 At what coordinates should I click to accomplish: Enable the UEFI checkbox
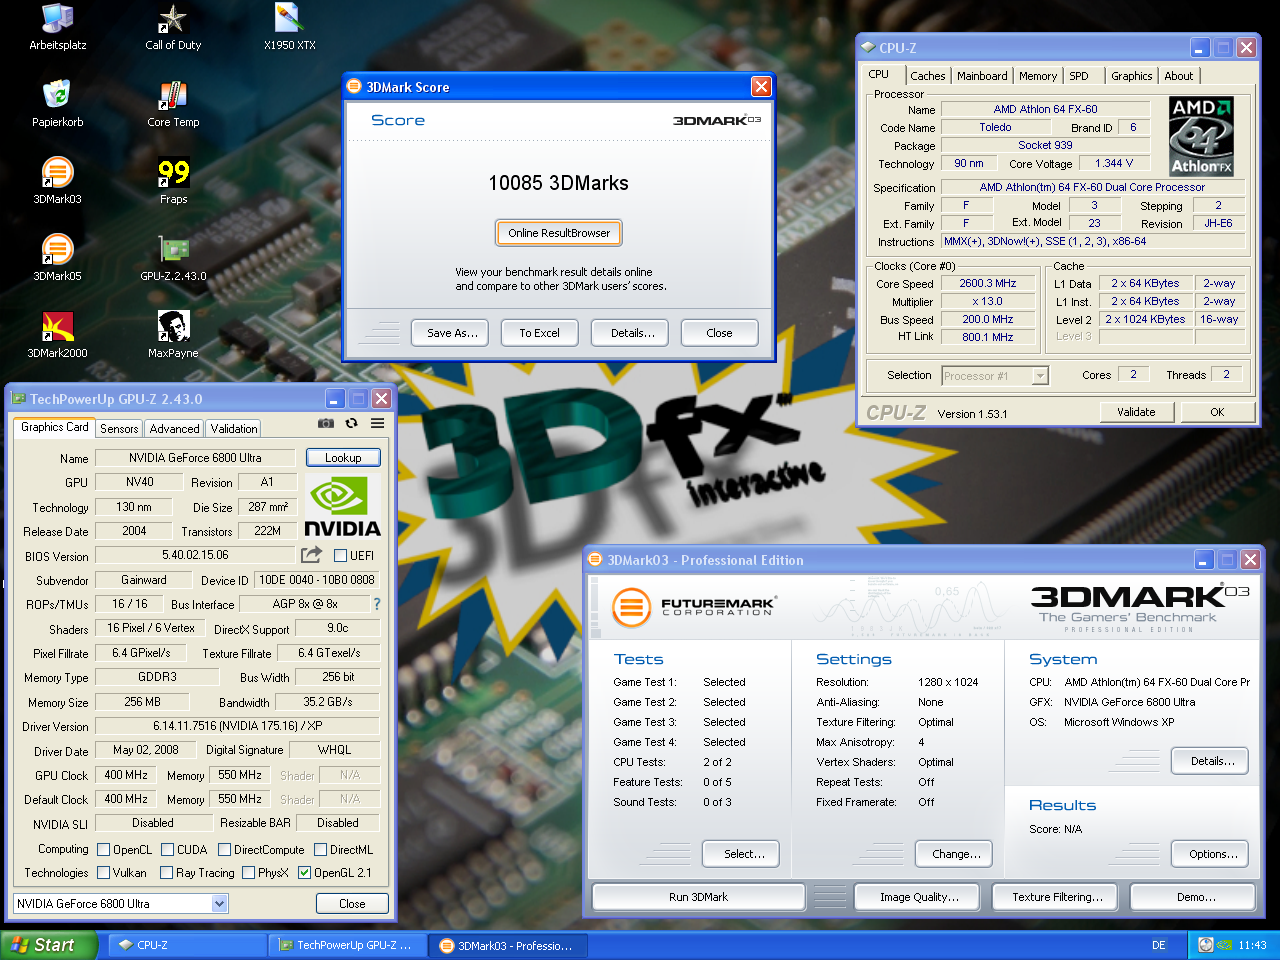340,556
